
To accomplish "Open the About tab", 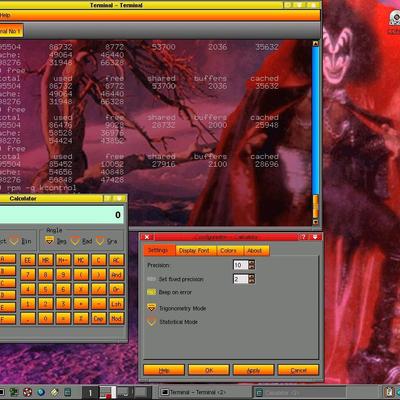I will (256, 251).
